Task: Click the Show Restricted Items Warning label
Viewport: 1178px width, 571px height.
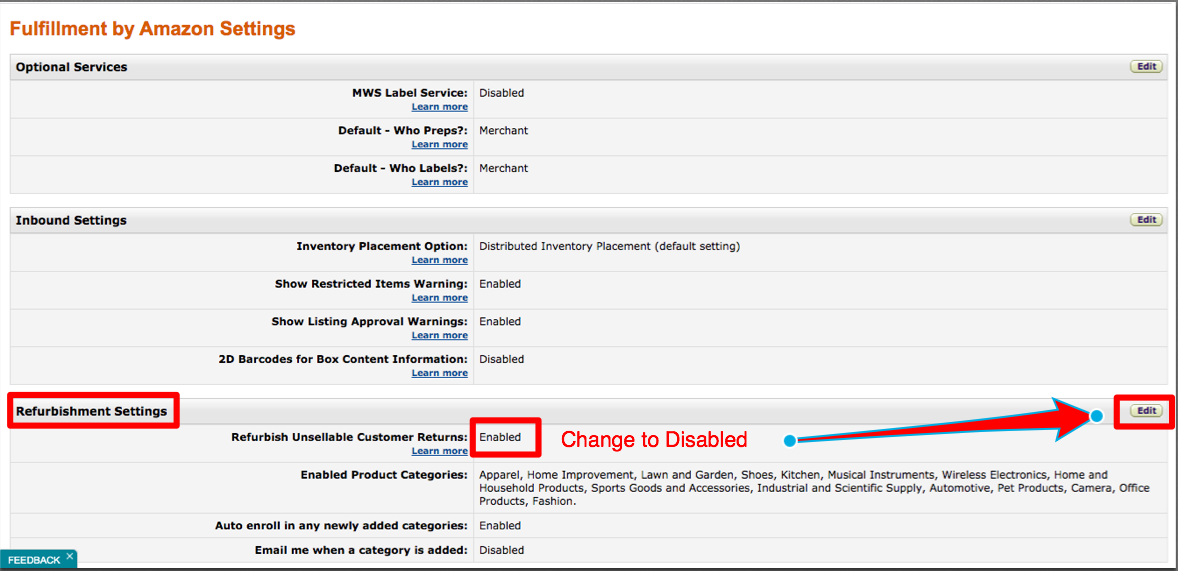Action: pyautogui.click(x=371, y=283)
